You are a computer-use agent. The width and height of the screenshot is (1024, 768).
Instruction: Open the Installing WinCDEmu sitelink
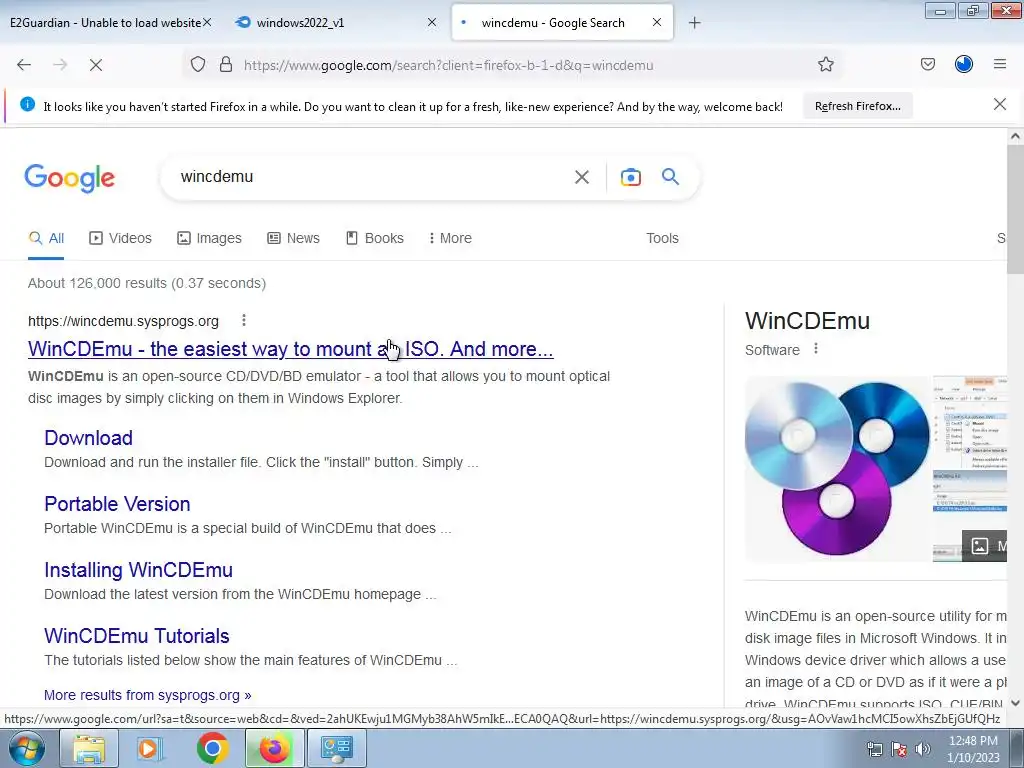(x=138, y=569)
